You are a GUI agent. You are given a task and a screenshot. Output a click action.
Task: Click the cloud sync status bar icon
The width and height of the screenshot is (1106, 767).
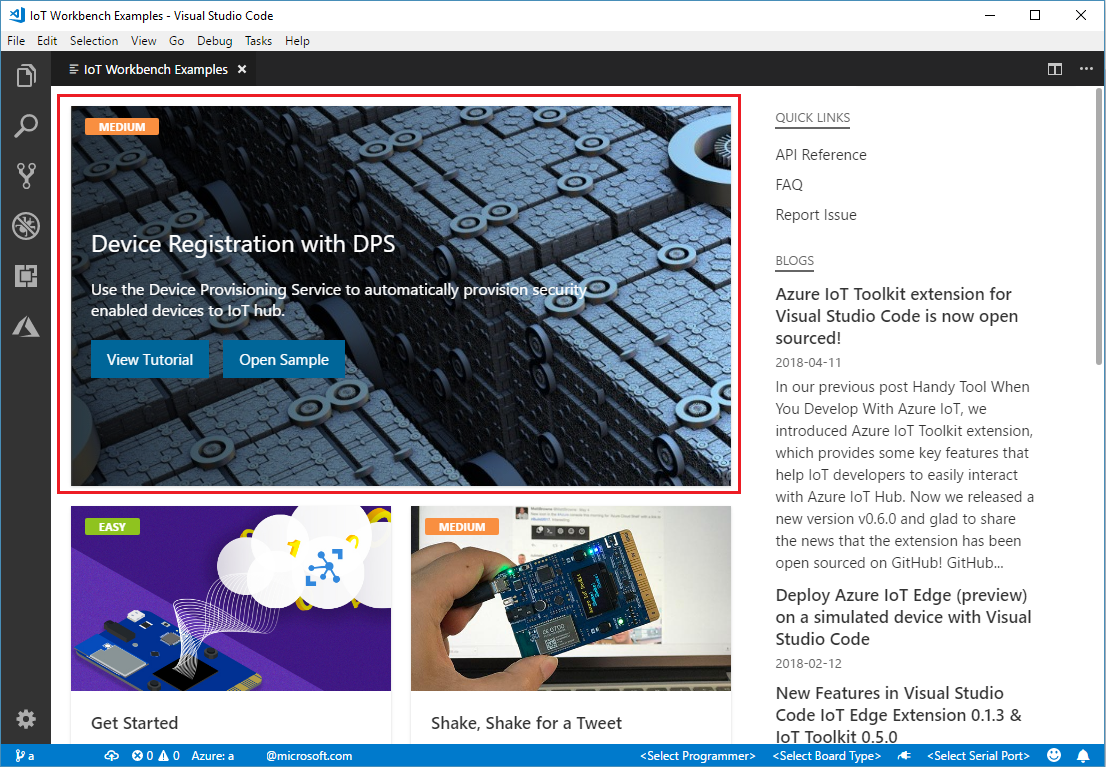tap(111, 756)
